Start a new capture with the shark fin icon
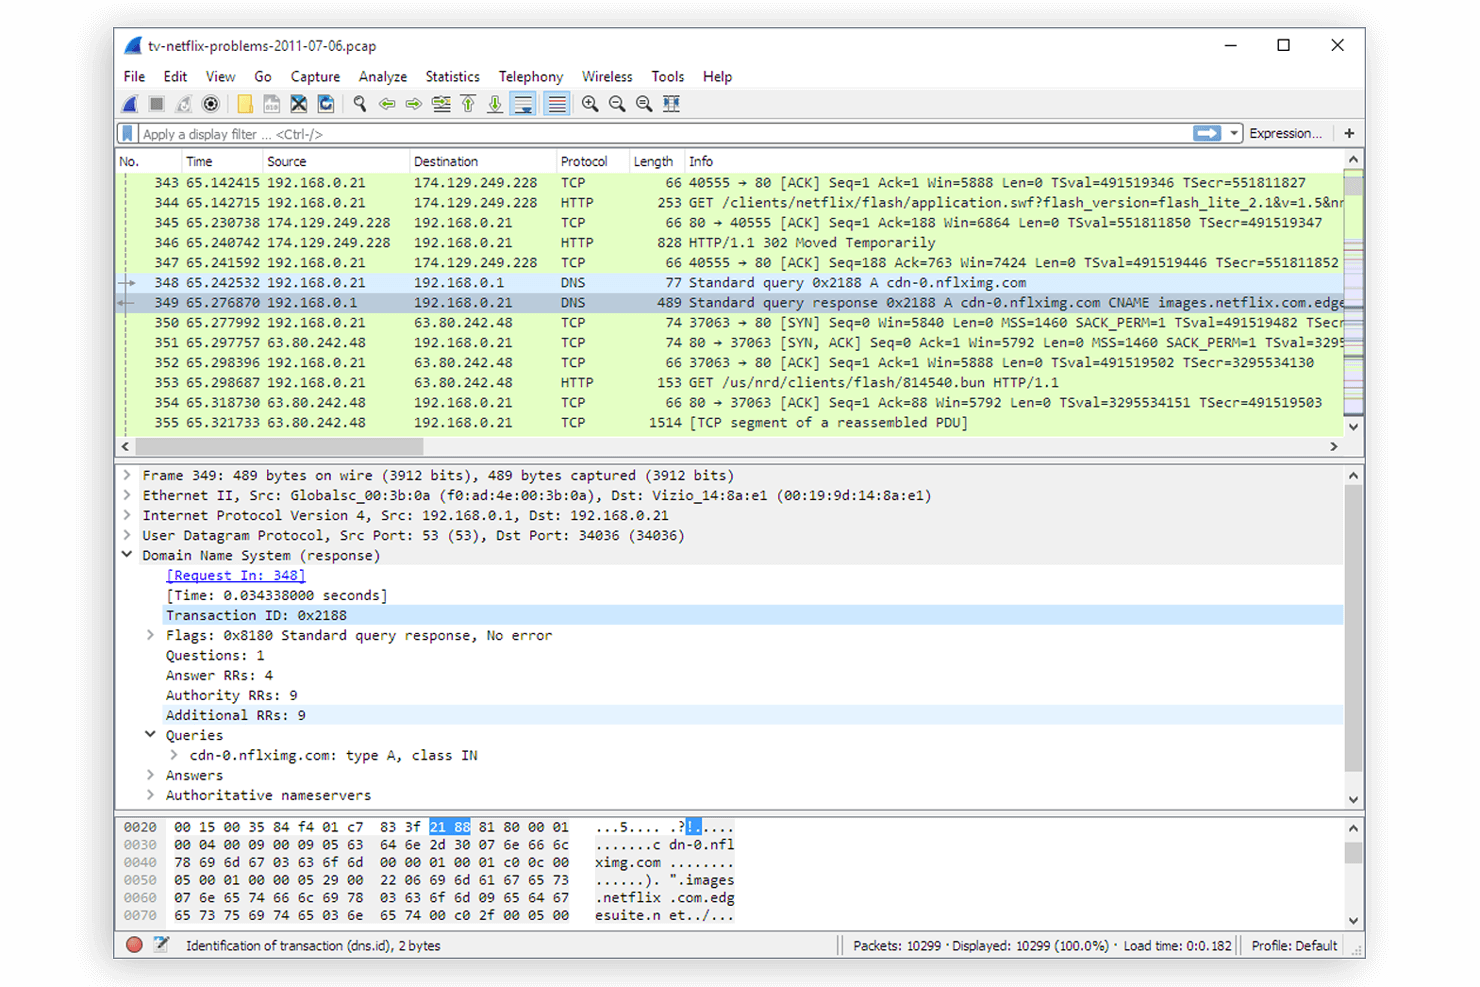 [130, 104]
